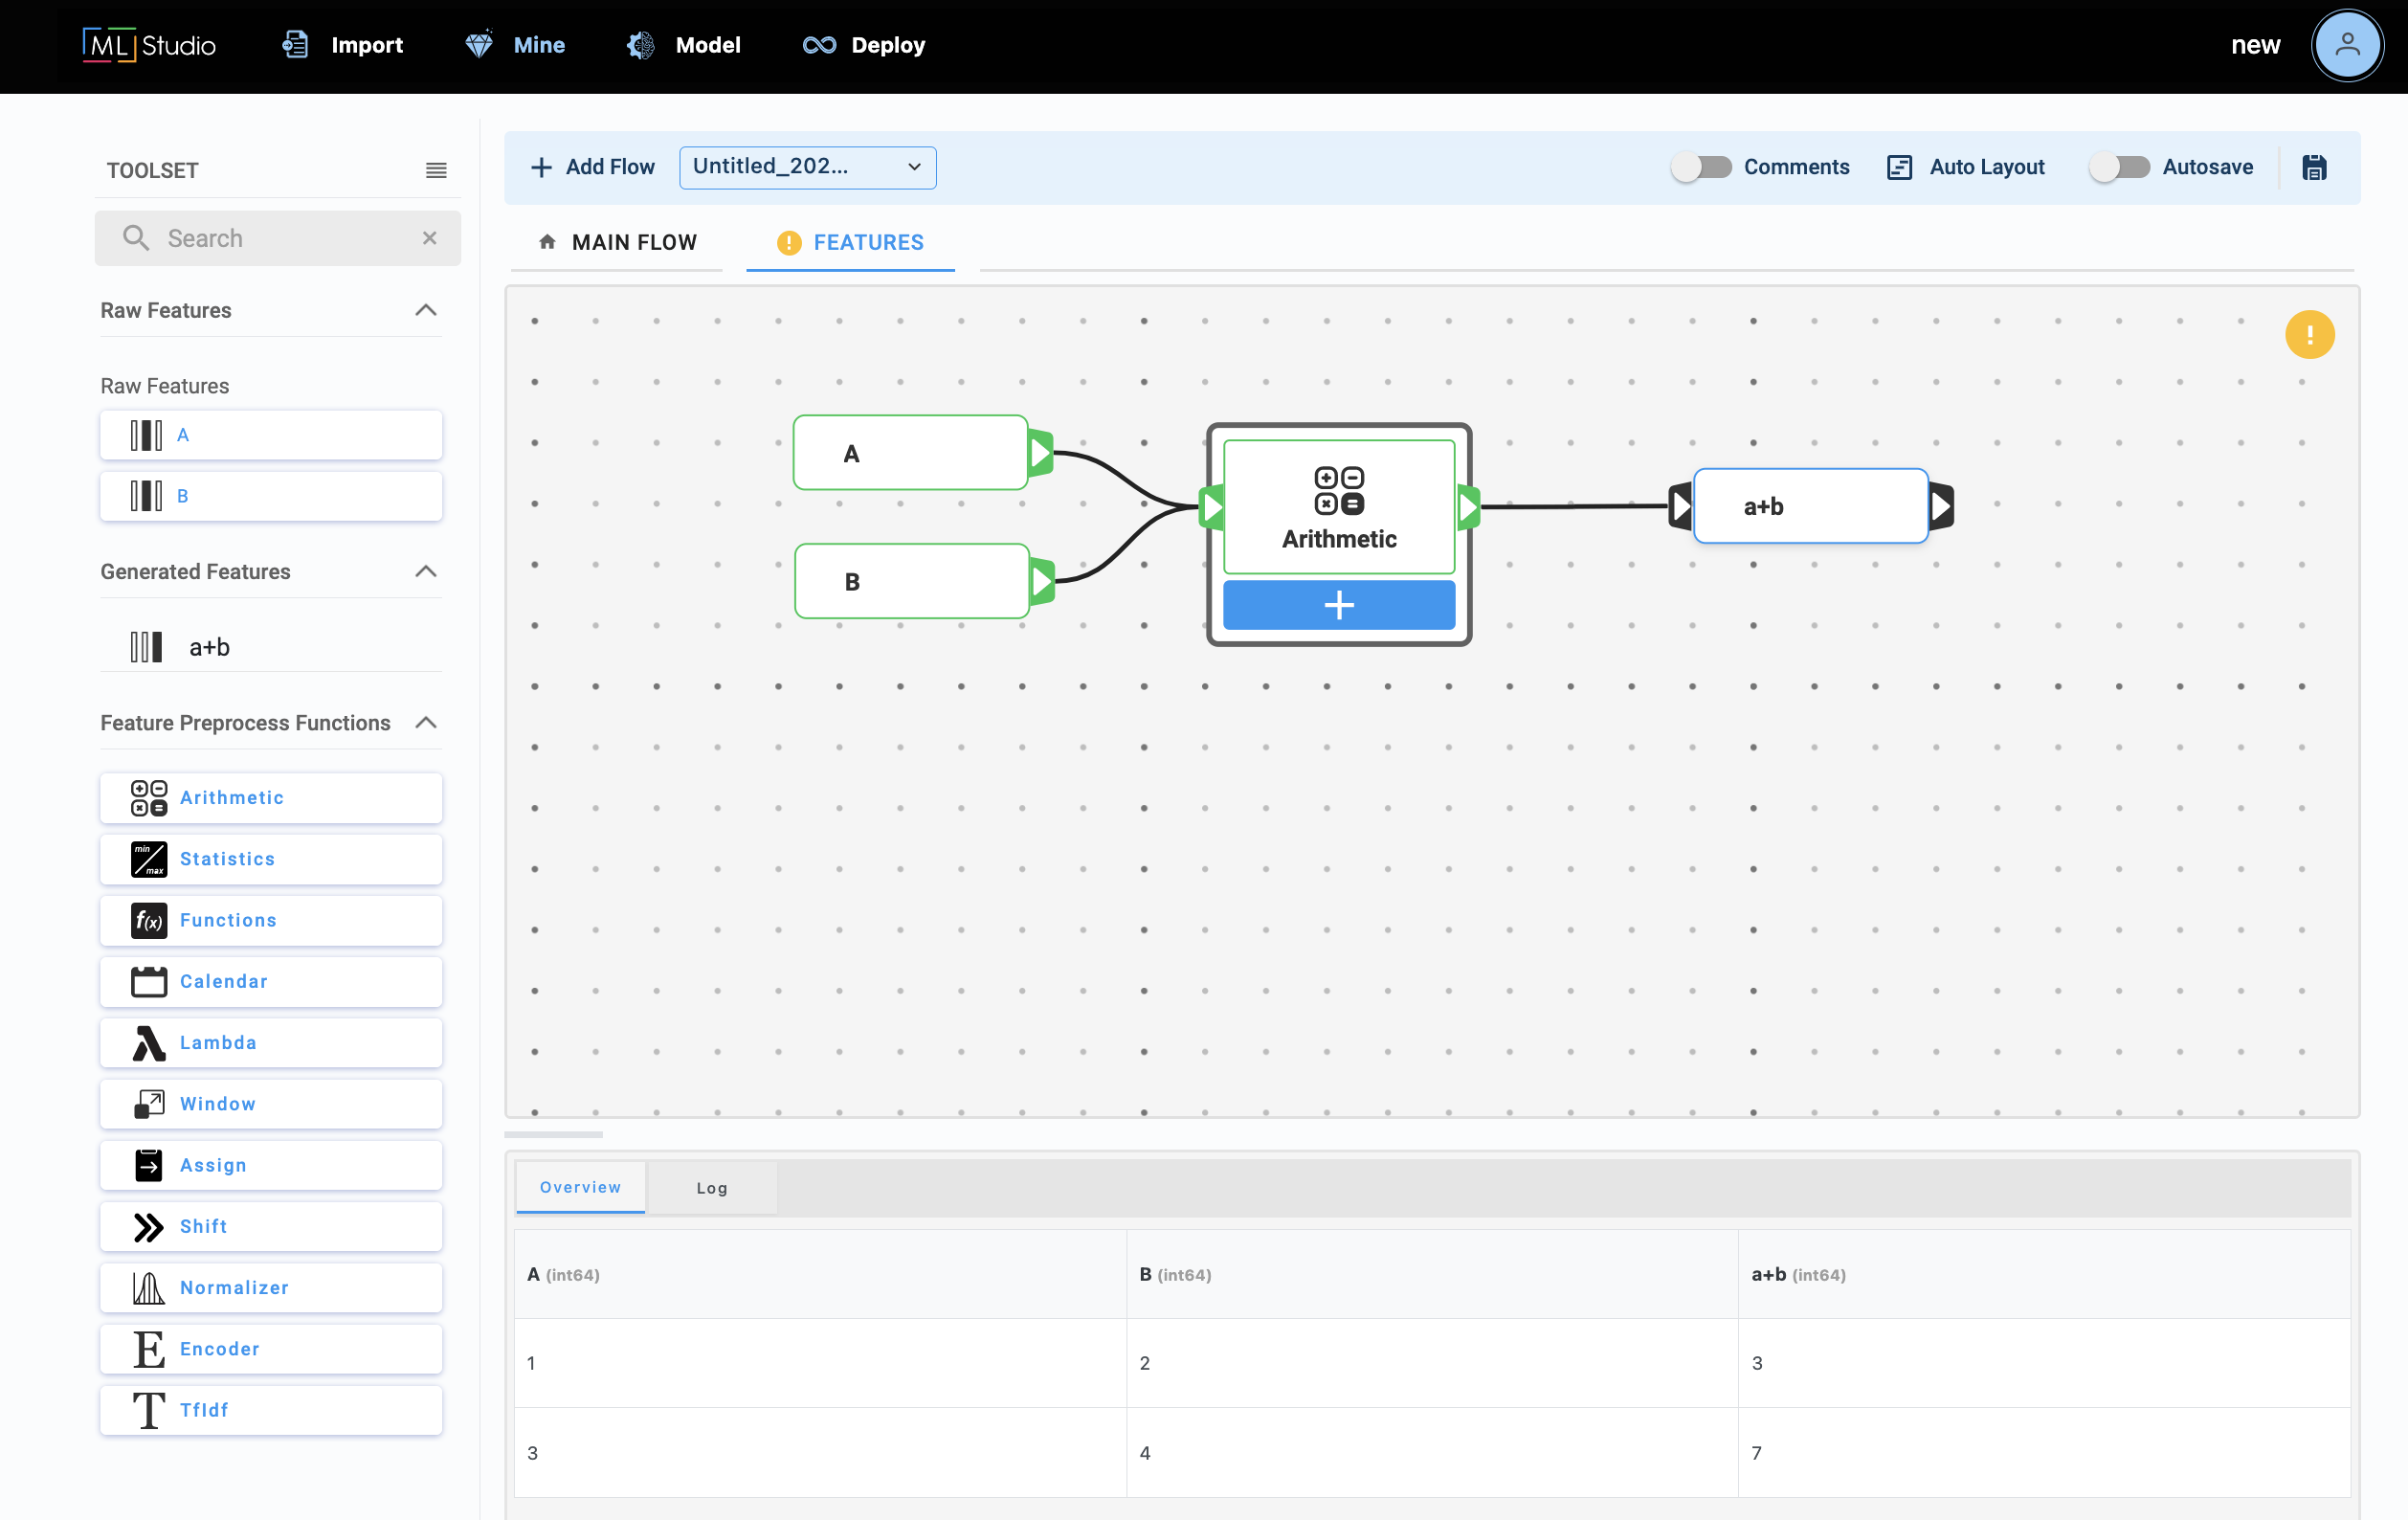Click the Auto Layout icon
Screen dimensions: 2408x1520
point(1899,167)
